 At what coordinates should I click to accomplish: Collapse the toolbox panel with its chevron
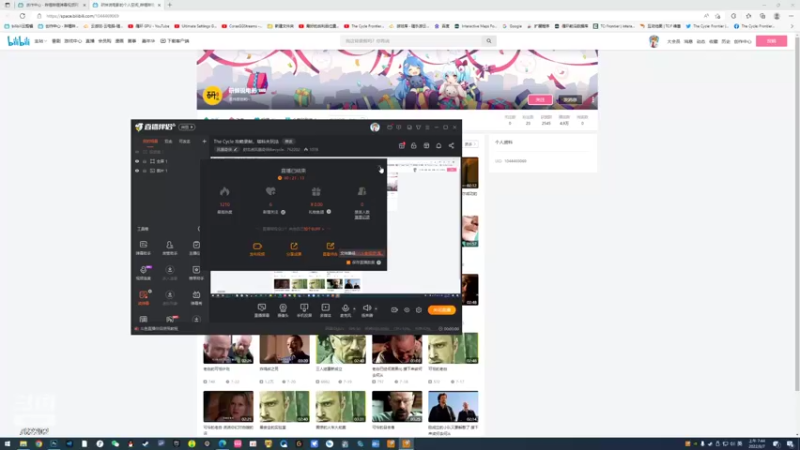click(198, 229)
